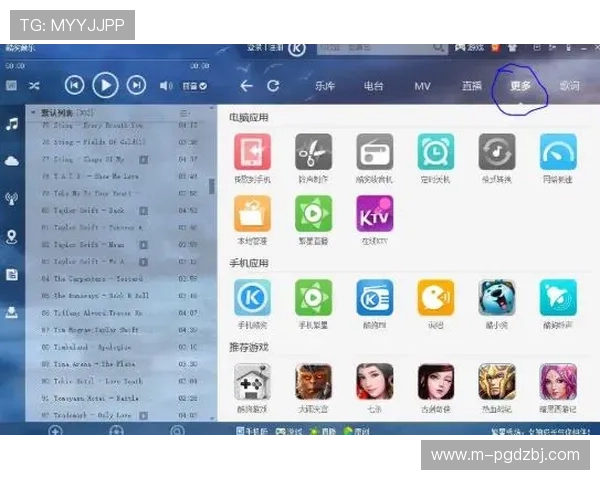Open the online KTV app
This screenshot has width=600, height=480.
375,214
